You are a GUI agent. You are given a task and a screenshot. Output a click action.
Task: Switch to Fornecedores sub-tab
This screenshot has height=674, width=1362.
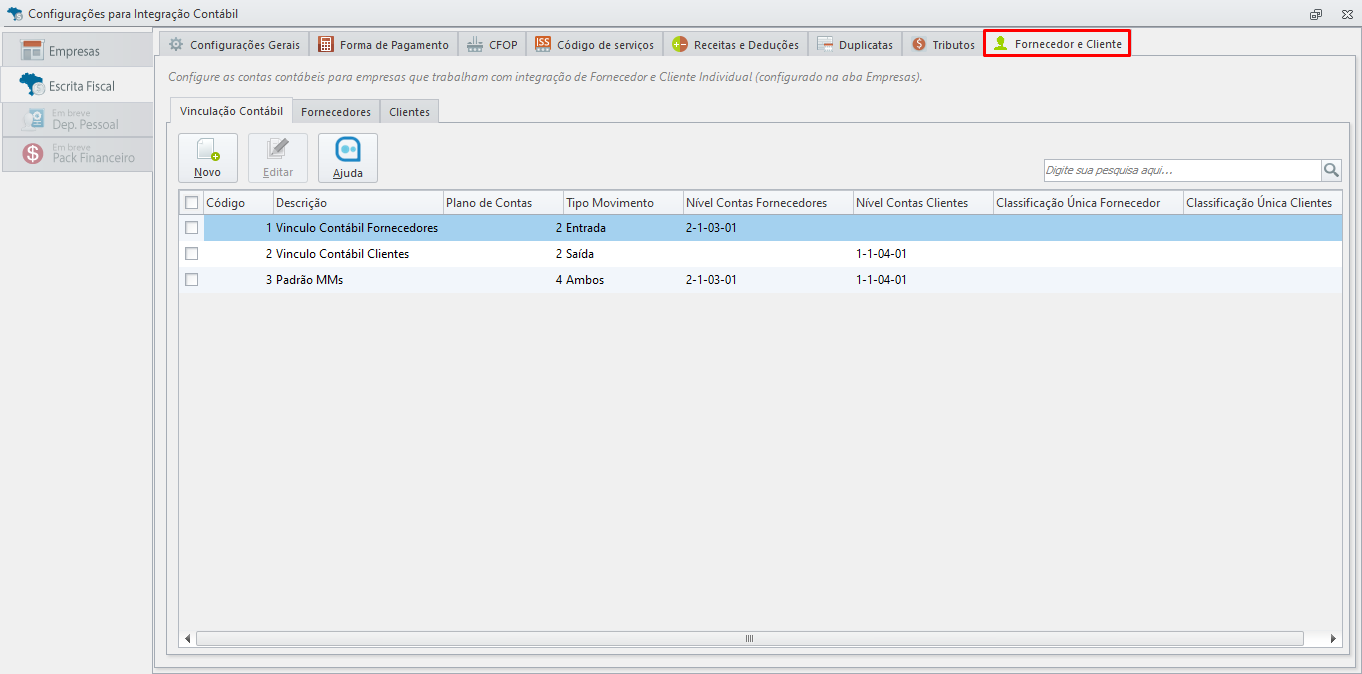point(336,112)
